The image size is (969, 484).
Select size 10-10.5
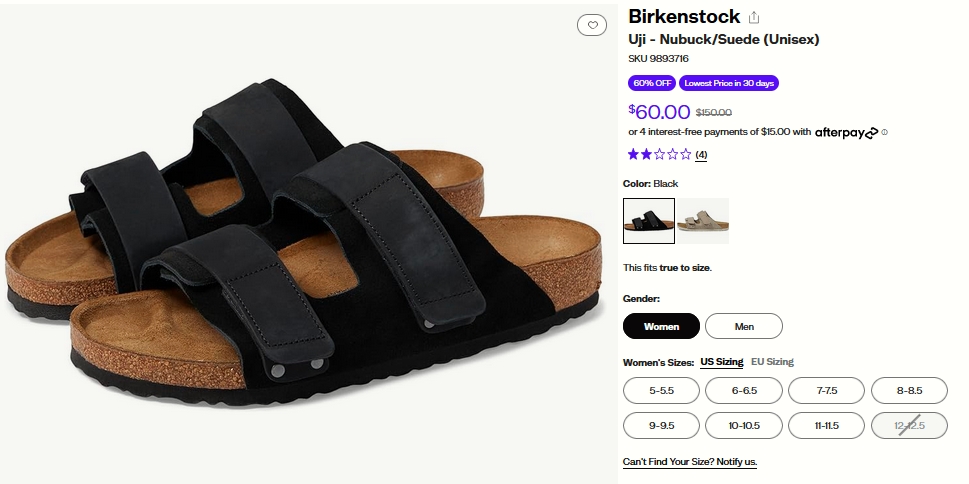click(x=744, y=425)
